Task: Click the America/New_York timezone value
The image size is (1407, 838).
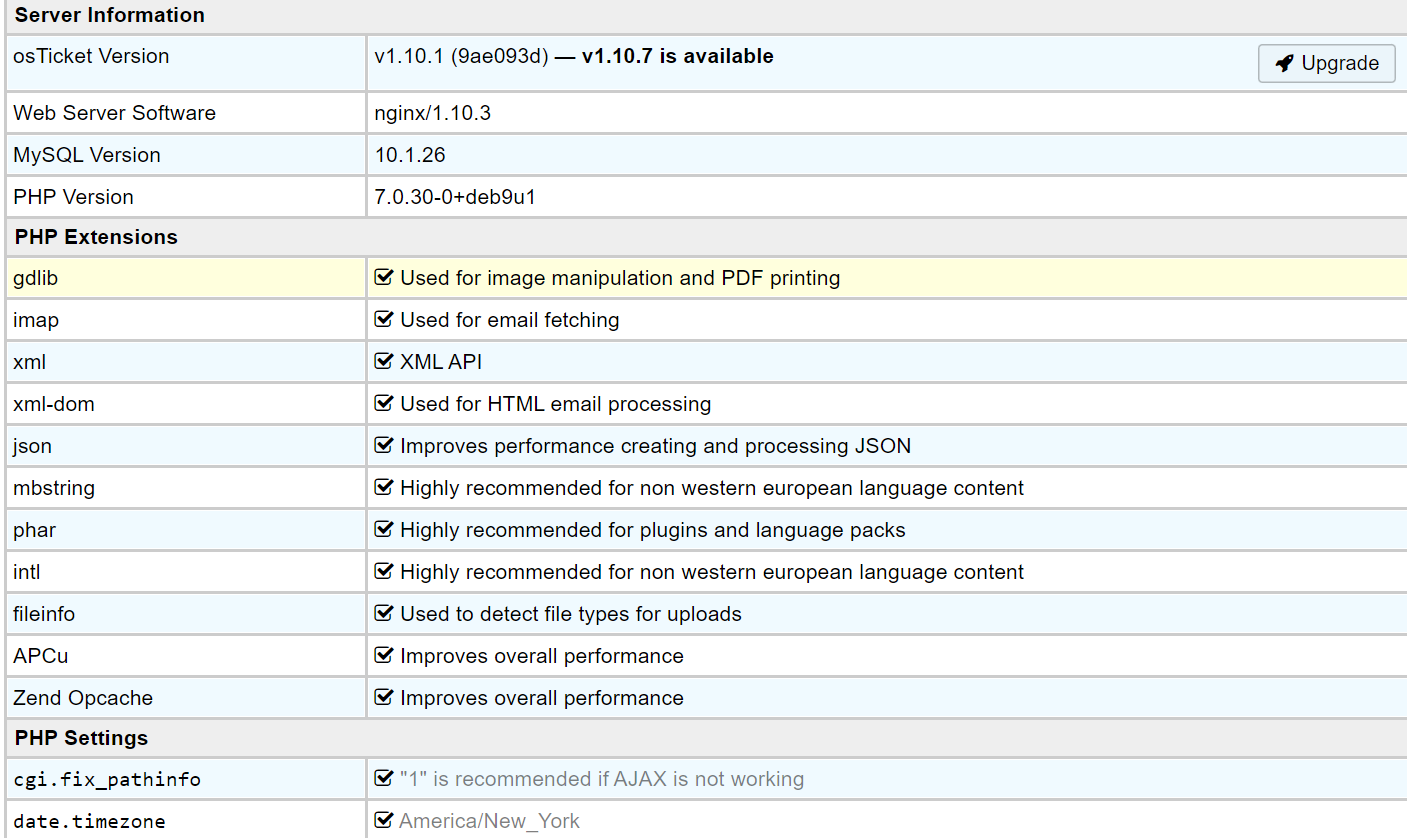Action: (489, 821)
